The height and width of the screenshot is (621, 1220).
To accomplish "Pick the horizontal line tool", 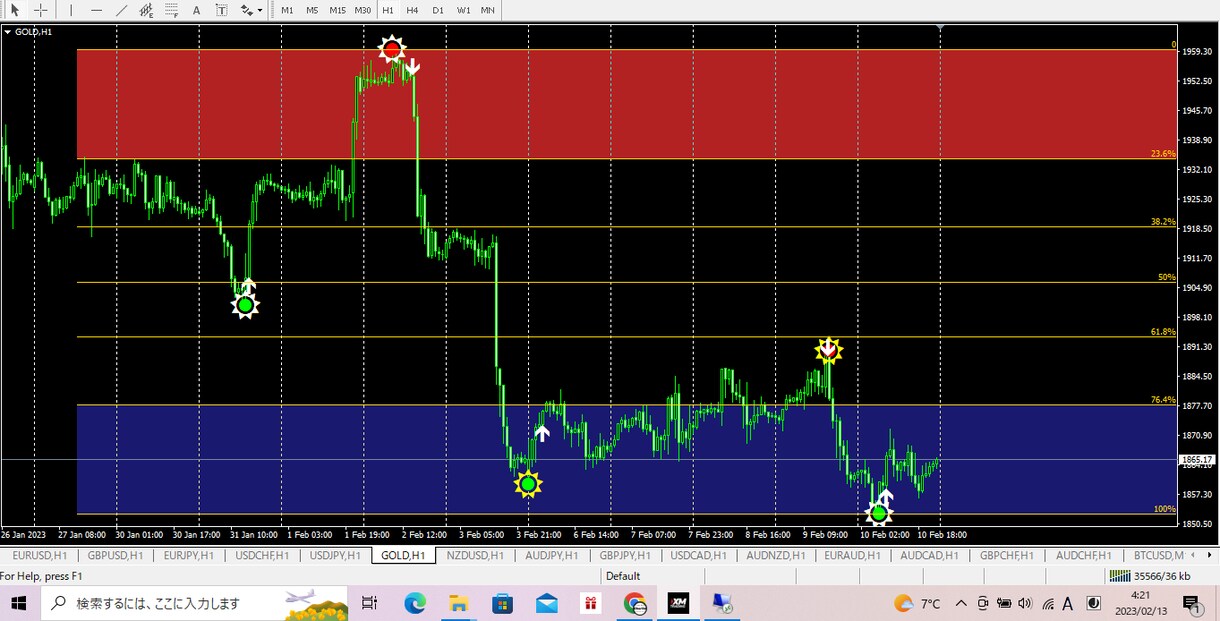I will point(96,10).
